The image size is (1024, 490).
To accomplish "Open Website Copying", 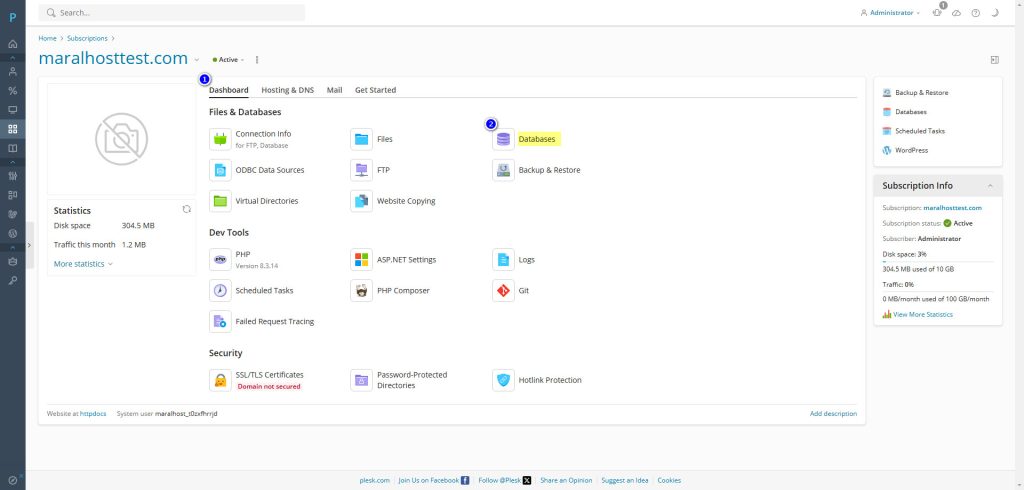I will [406, 201].
